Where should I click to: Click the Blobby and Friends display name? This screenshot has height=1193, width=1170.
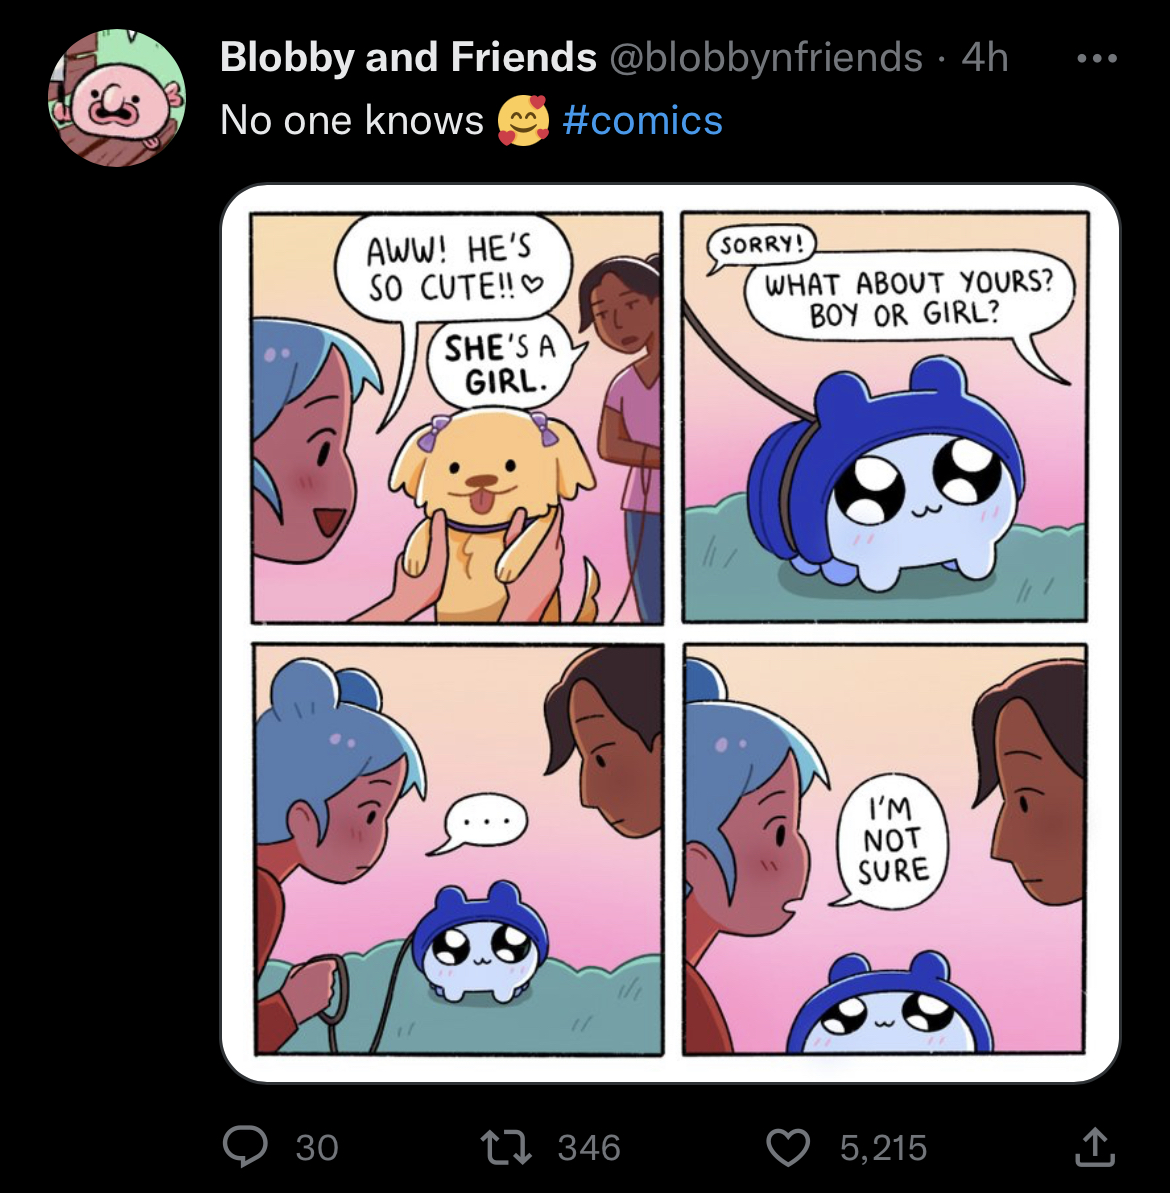pos(409,57)
